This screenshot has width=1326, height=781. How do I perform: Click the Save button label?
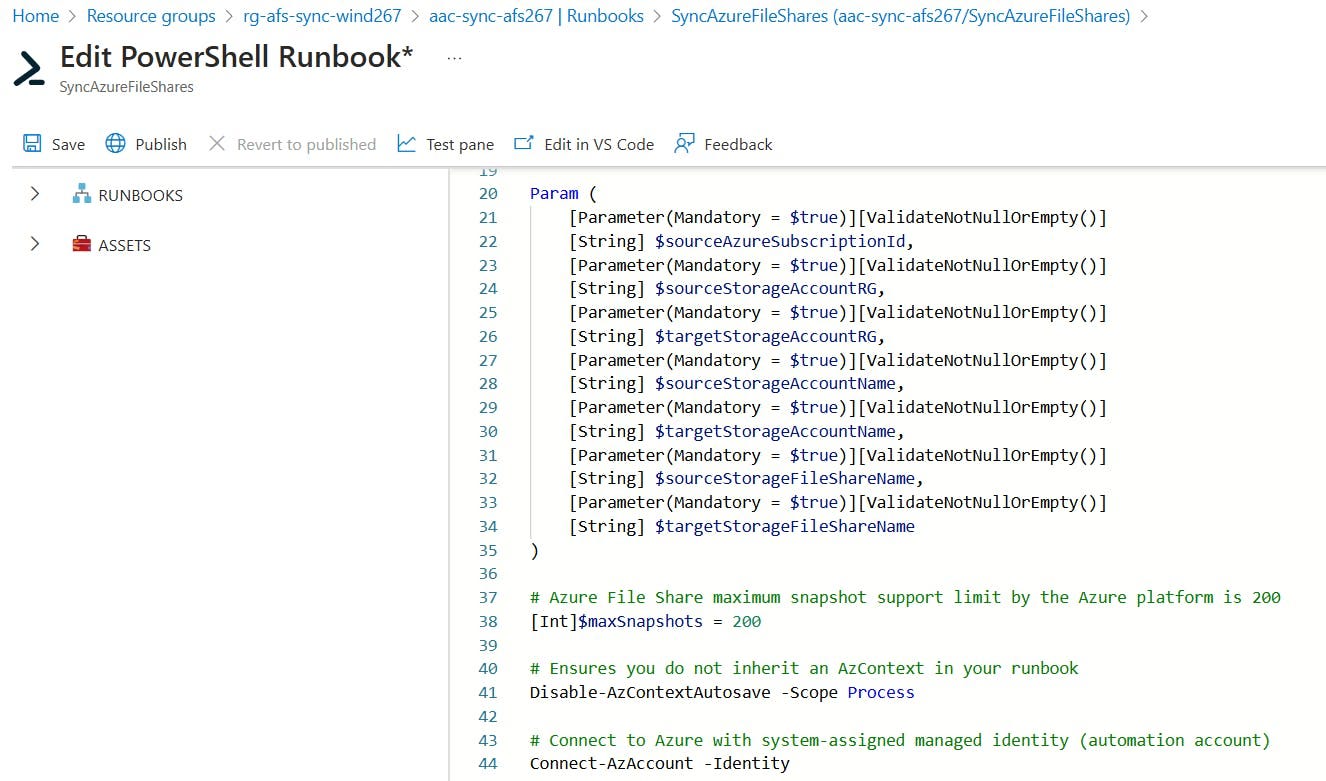68,144
